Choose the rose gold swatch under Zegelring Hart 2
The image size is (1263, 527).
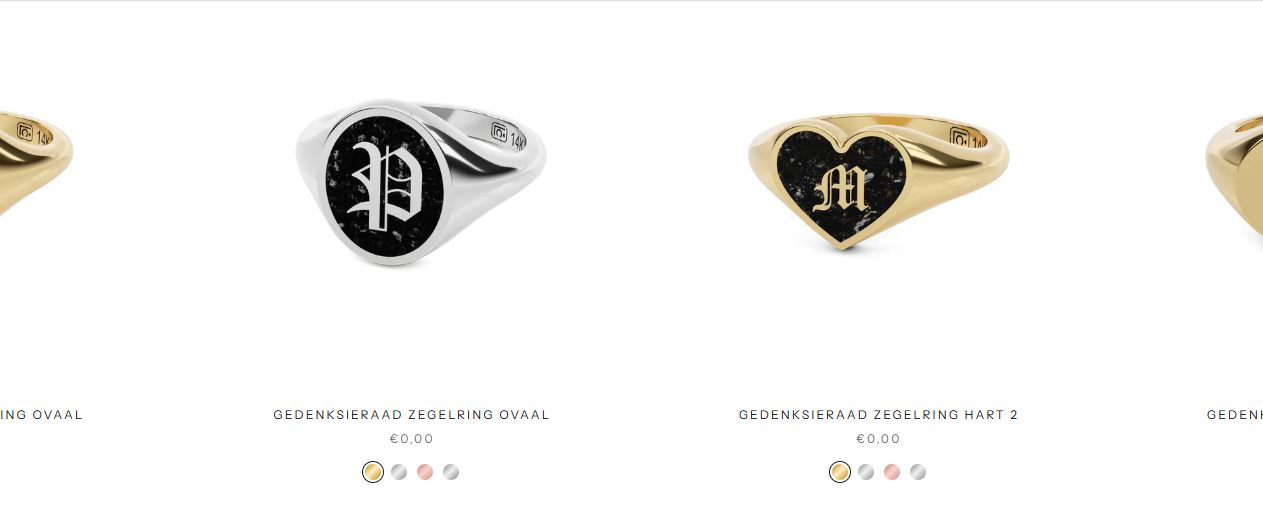point(892,472)
